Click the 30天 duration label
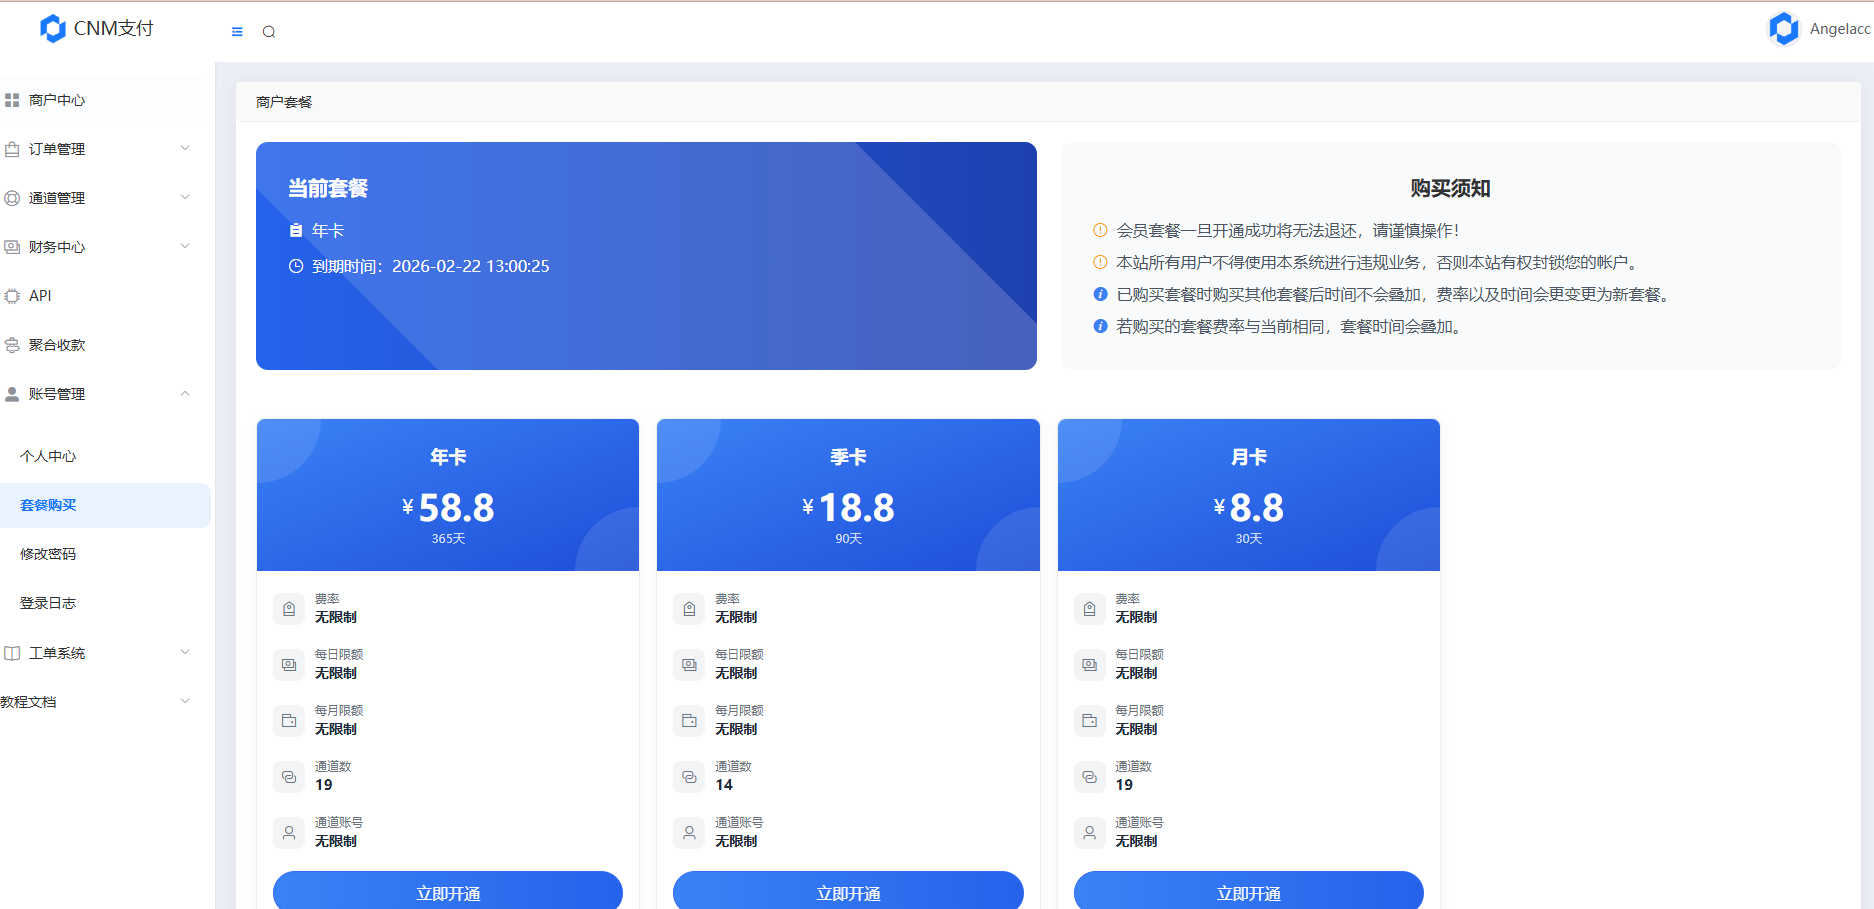 tap(1249, 539)
